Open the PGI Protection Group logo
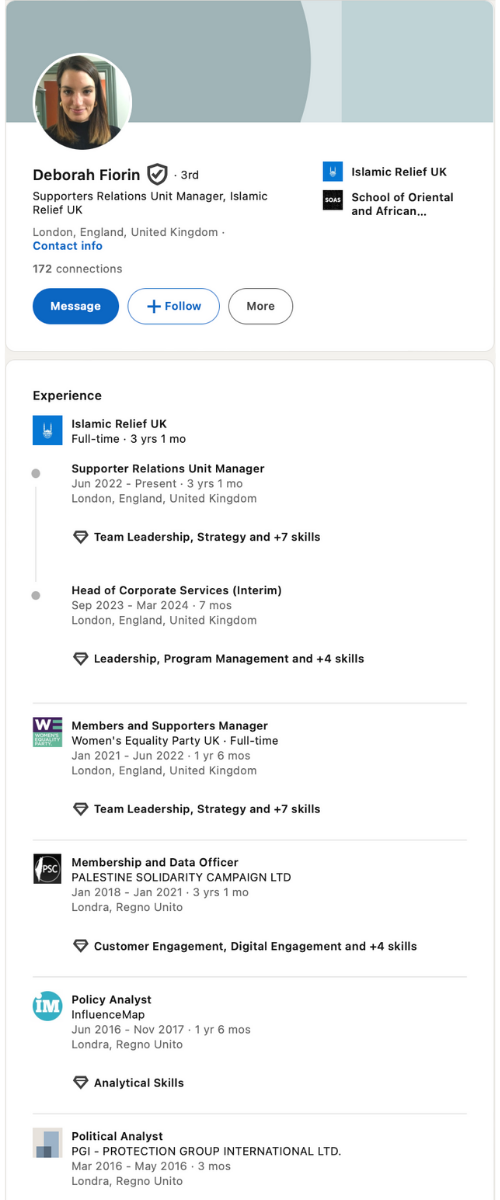The height and width of the screenshot is (1200, 500). (47, 1143)
